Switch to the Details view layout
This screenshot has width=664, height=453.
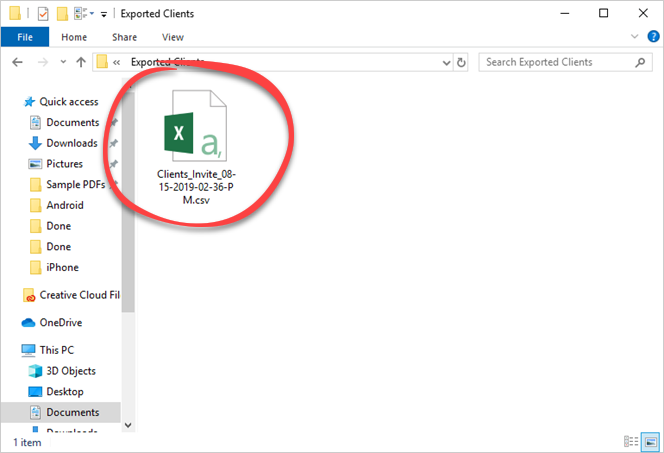coord(630,441)
